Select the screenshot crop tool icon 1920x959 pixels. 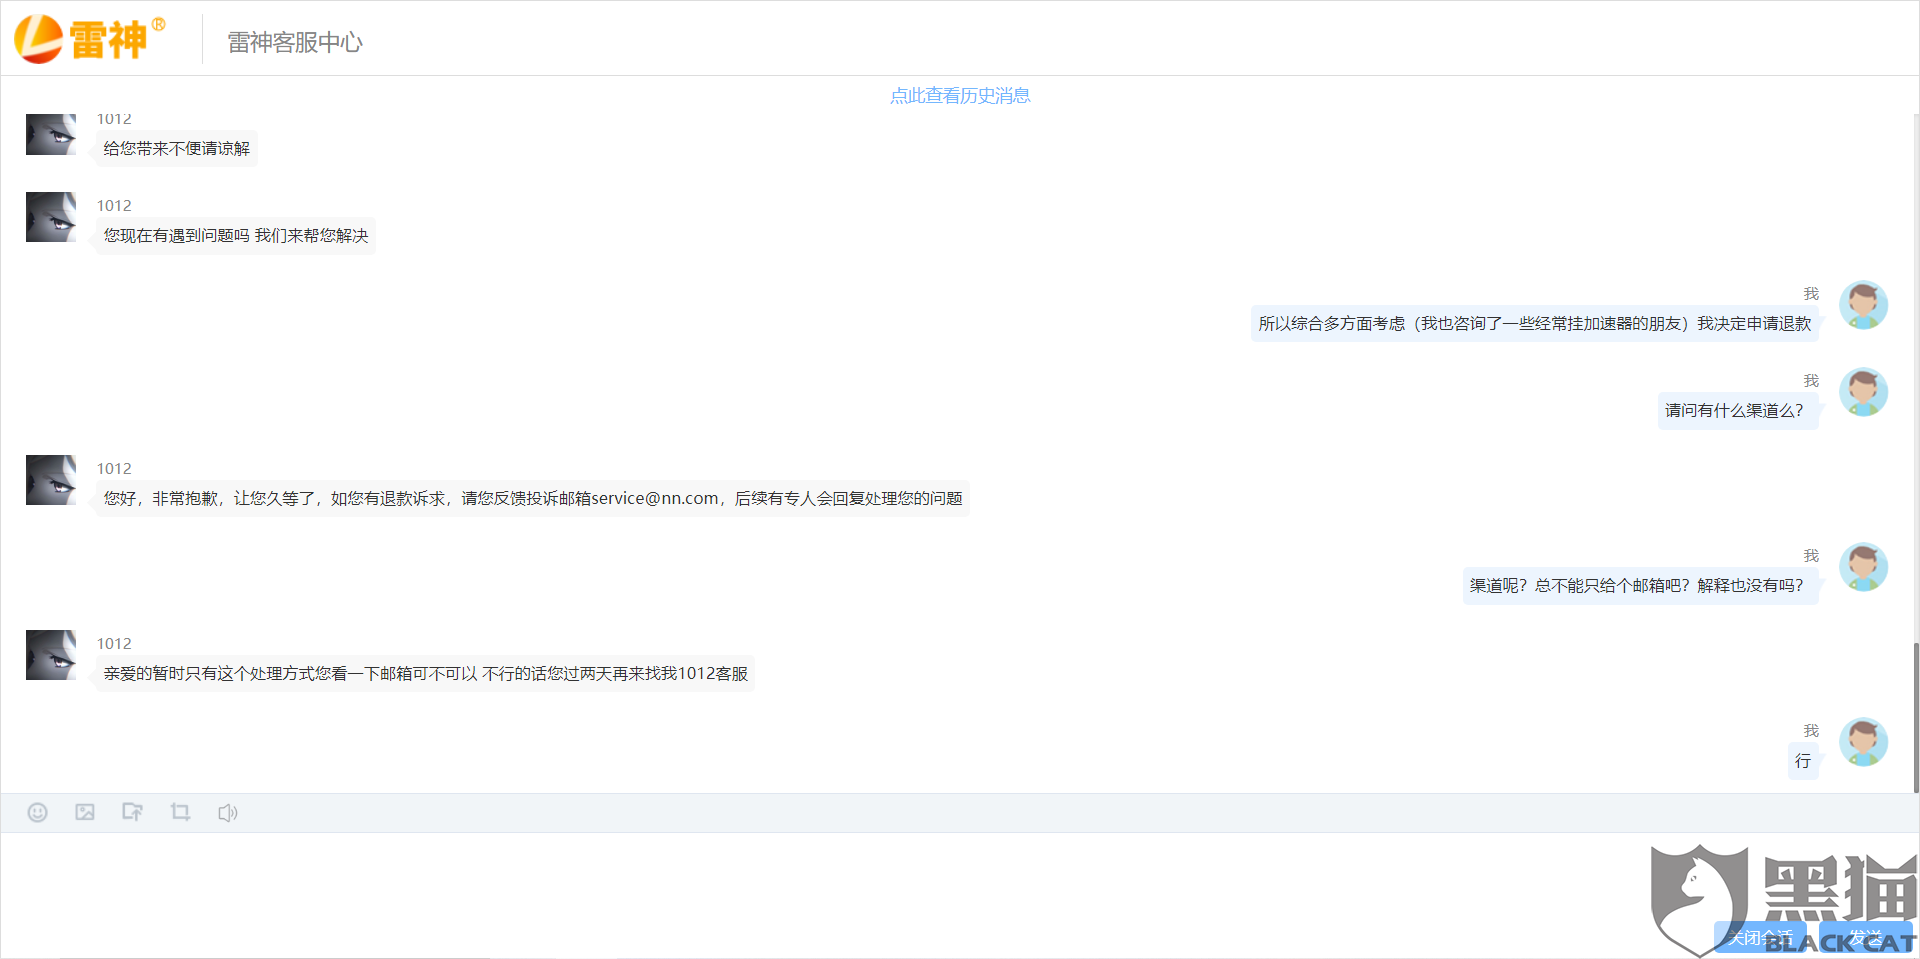pyautogui.click(x=180, y=812)
